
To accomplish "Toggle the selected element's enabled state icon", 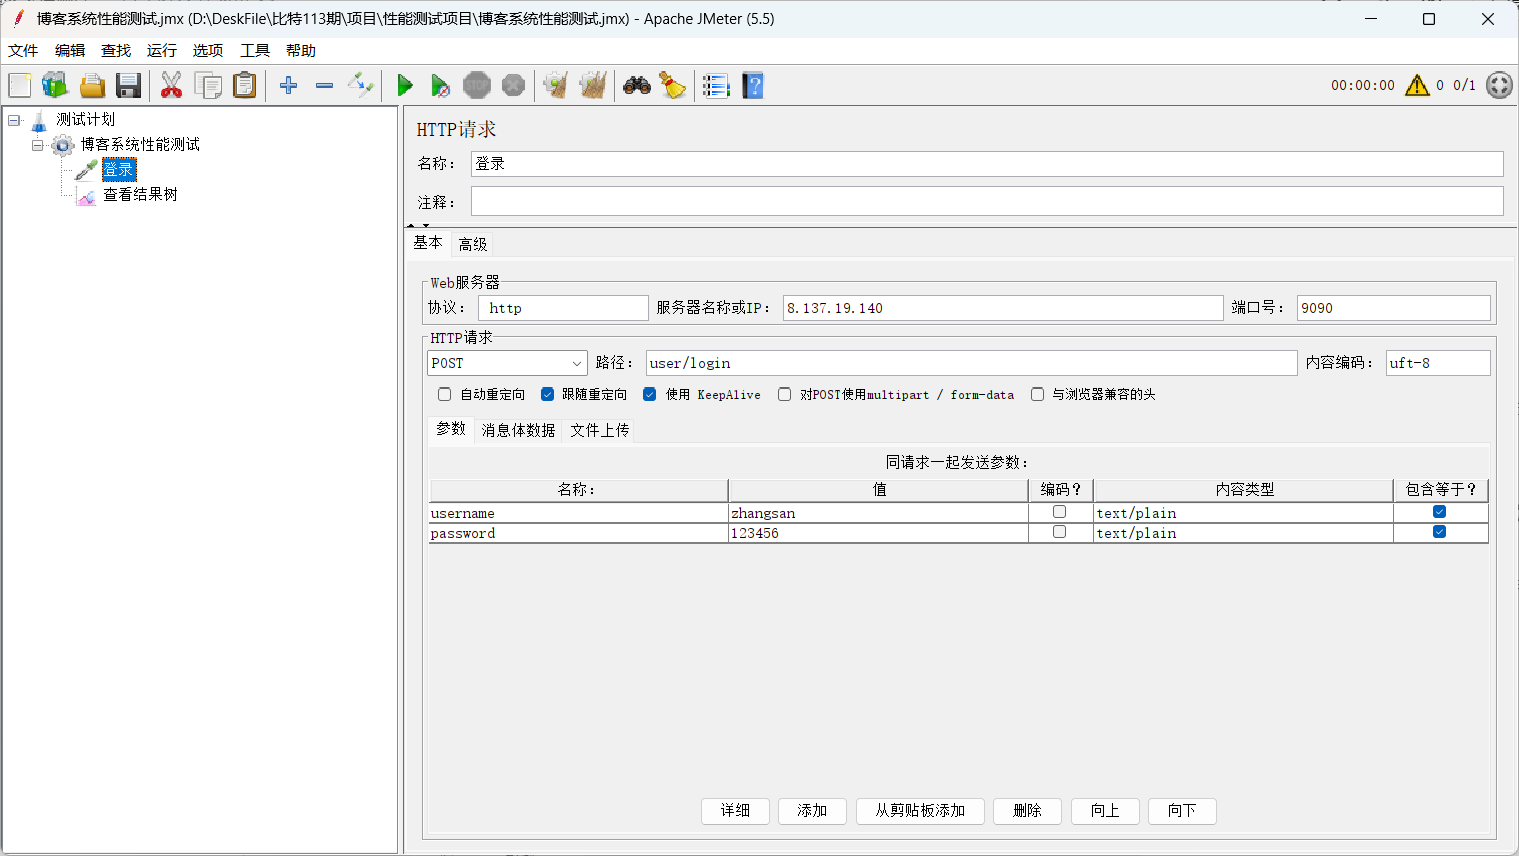I will (x=360, y=86).
